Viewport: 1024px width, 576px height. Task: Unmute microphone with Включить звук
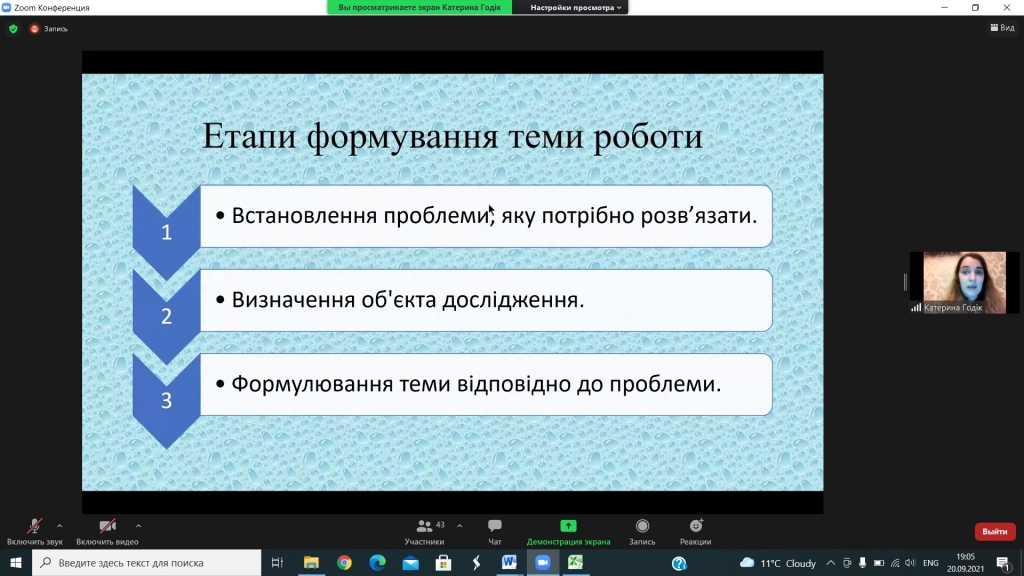[x=34, y=526]
